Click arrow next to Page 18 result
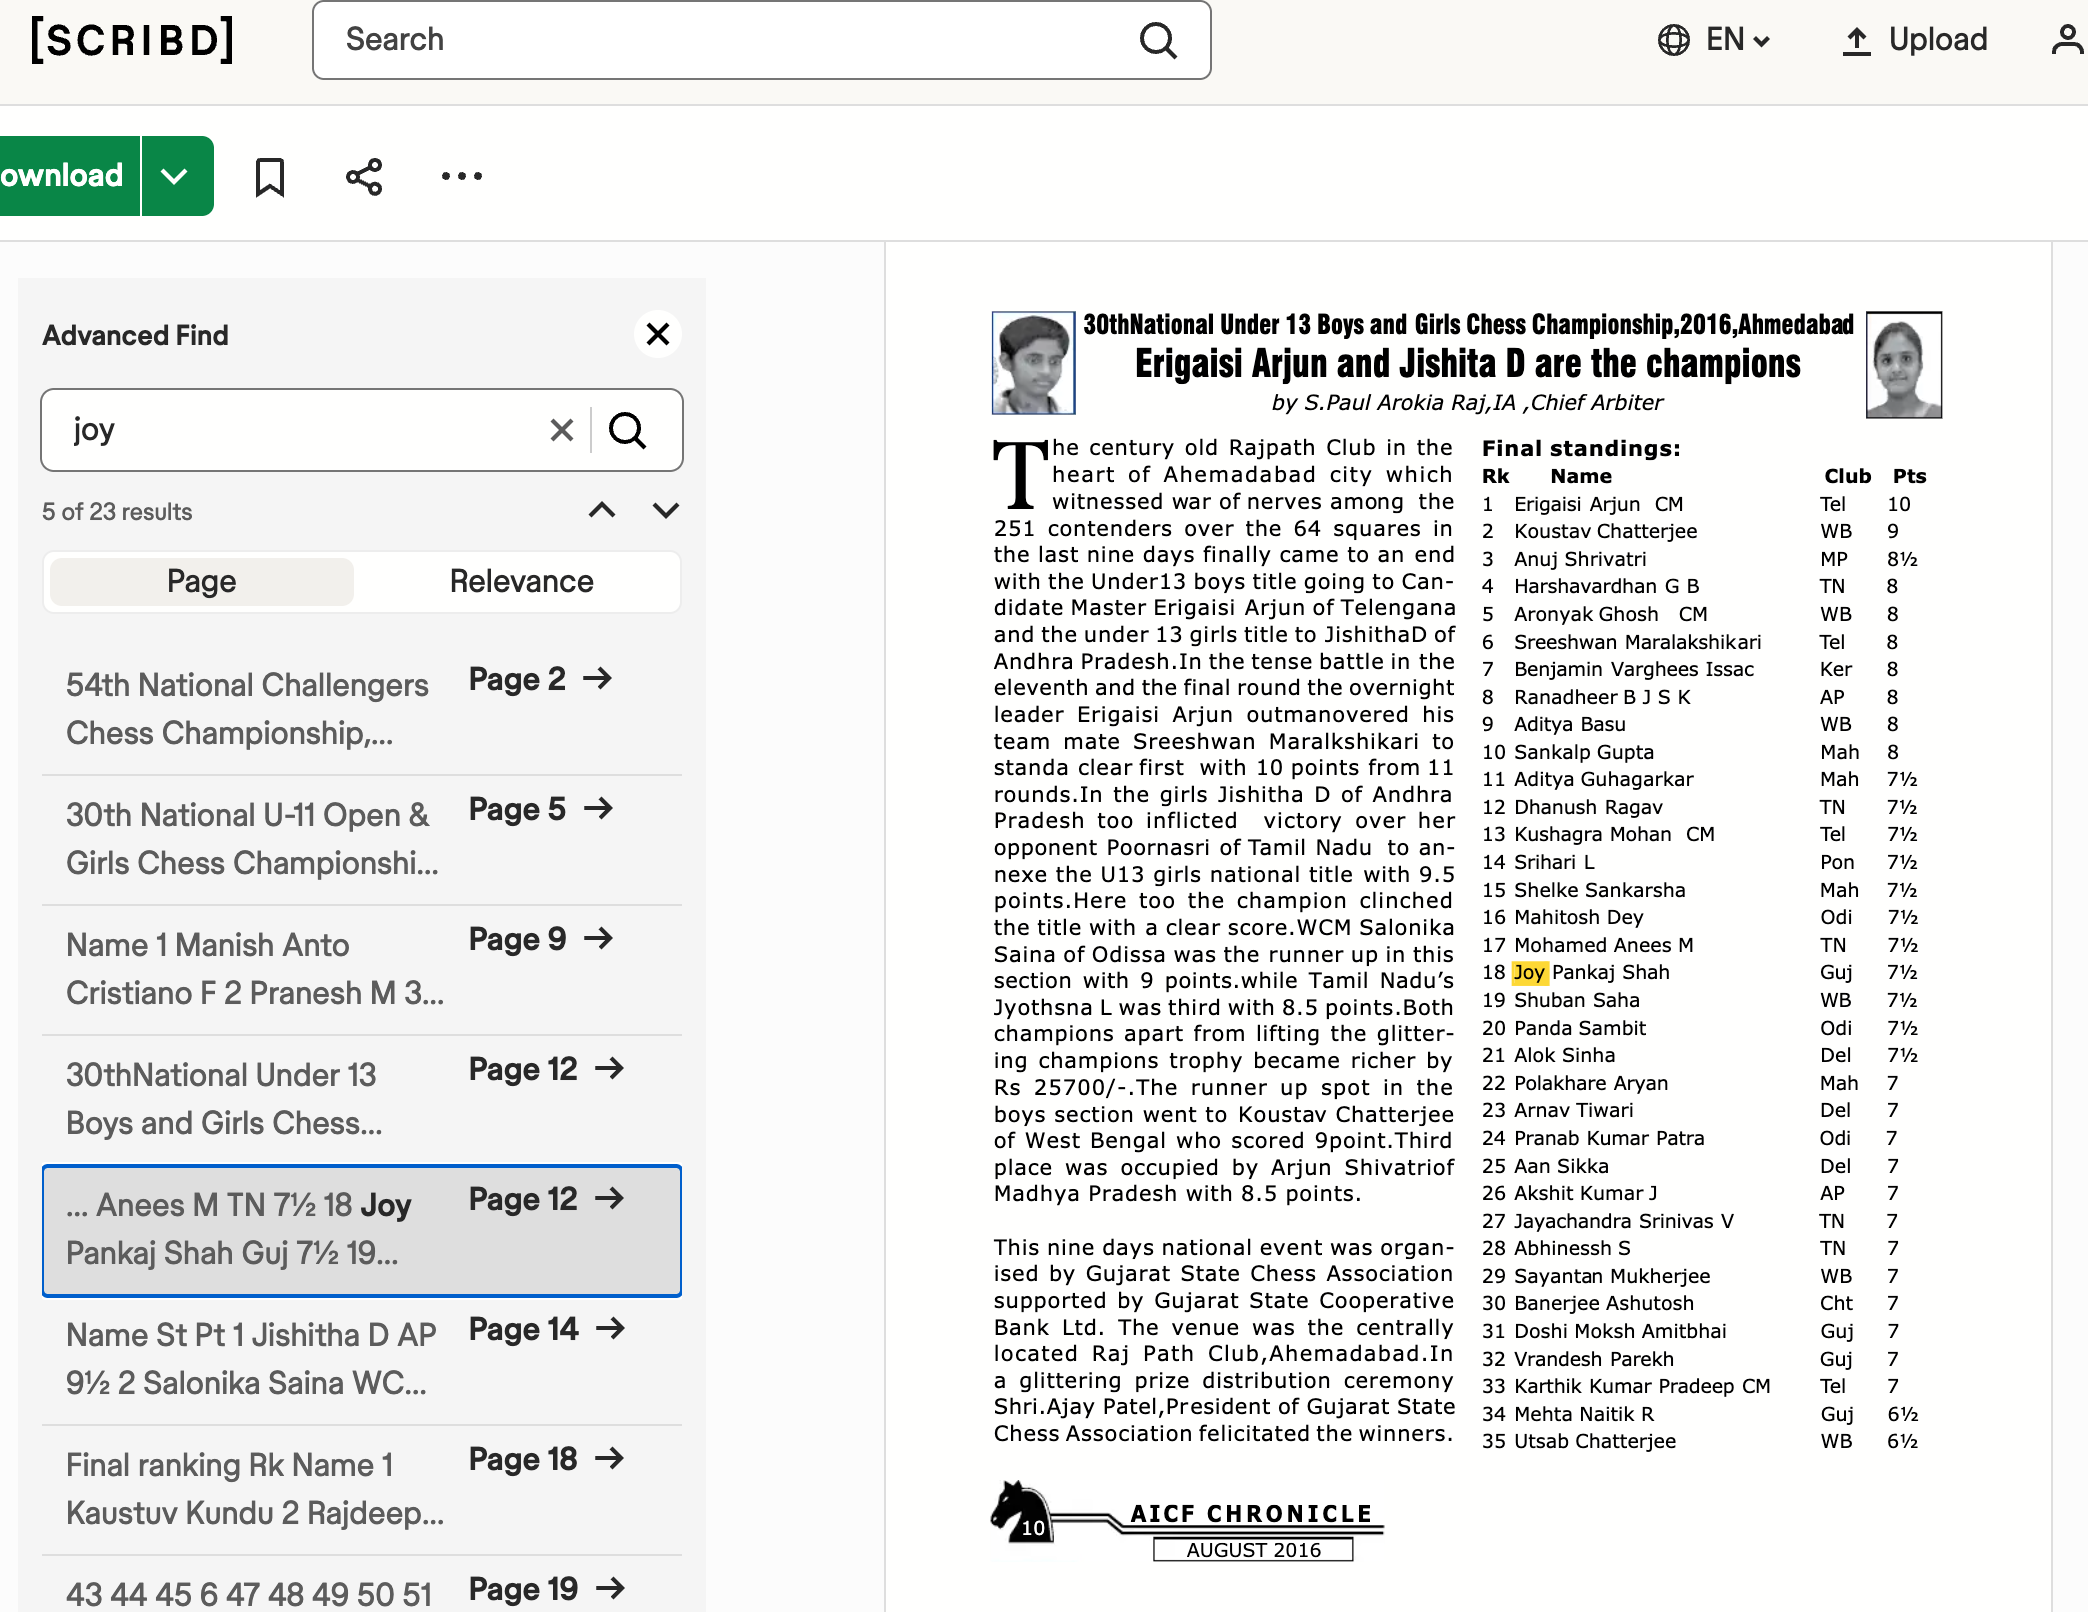2088x1612 pixels. 610,1459
